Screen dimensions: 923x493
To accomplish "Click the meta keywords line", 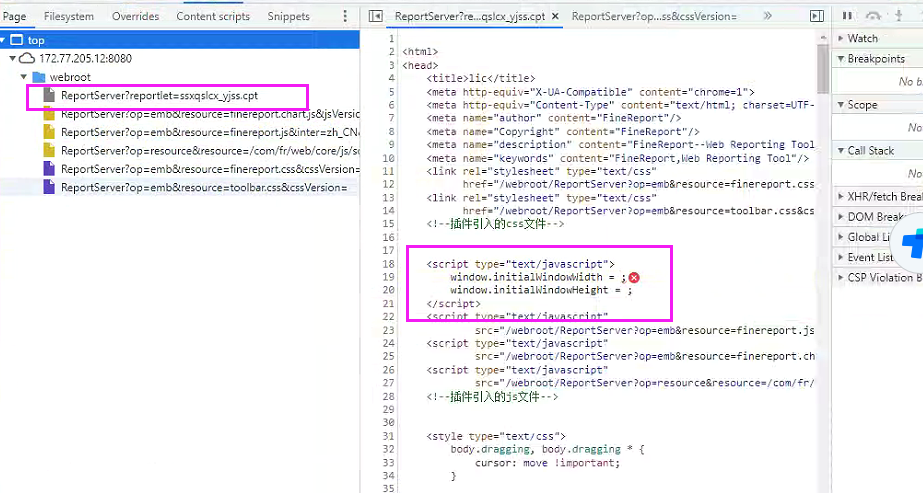I will [x=617, y=158].
